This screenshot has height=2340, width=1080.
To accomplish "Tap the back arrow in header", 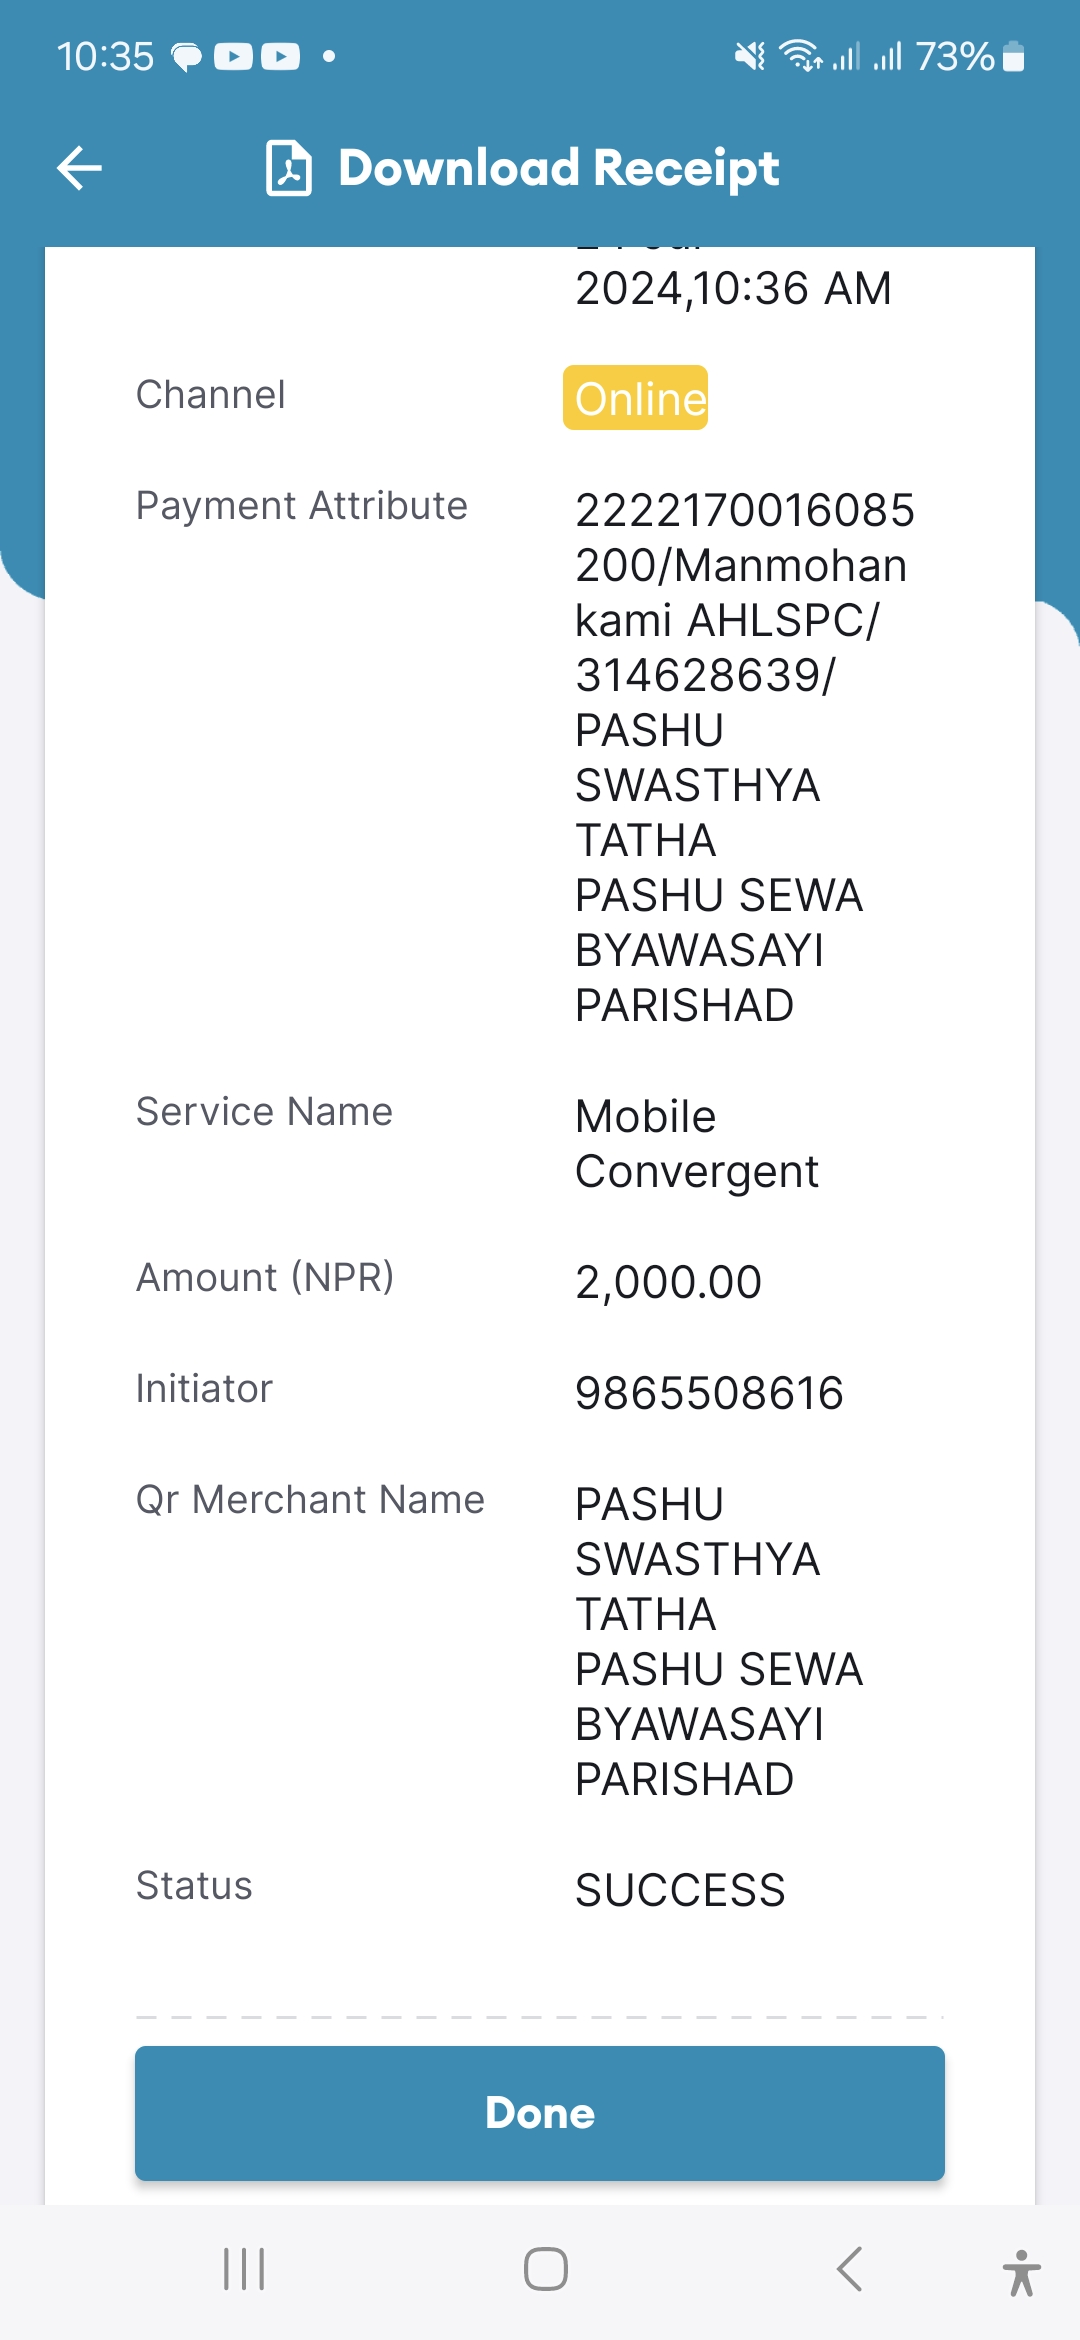I will pyautogui.click(x=79, y=167).
